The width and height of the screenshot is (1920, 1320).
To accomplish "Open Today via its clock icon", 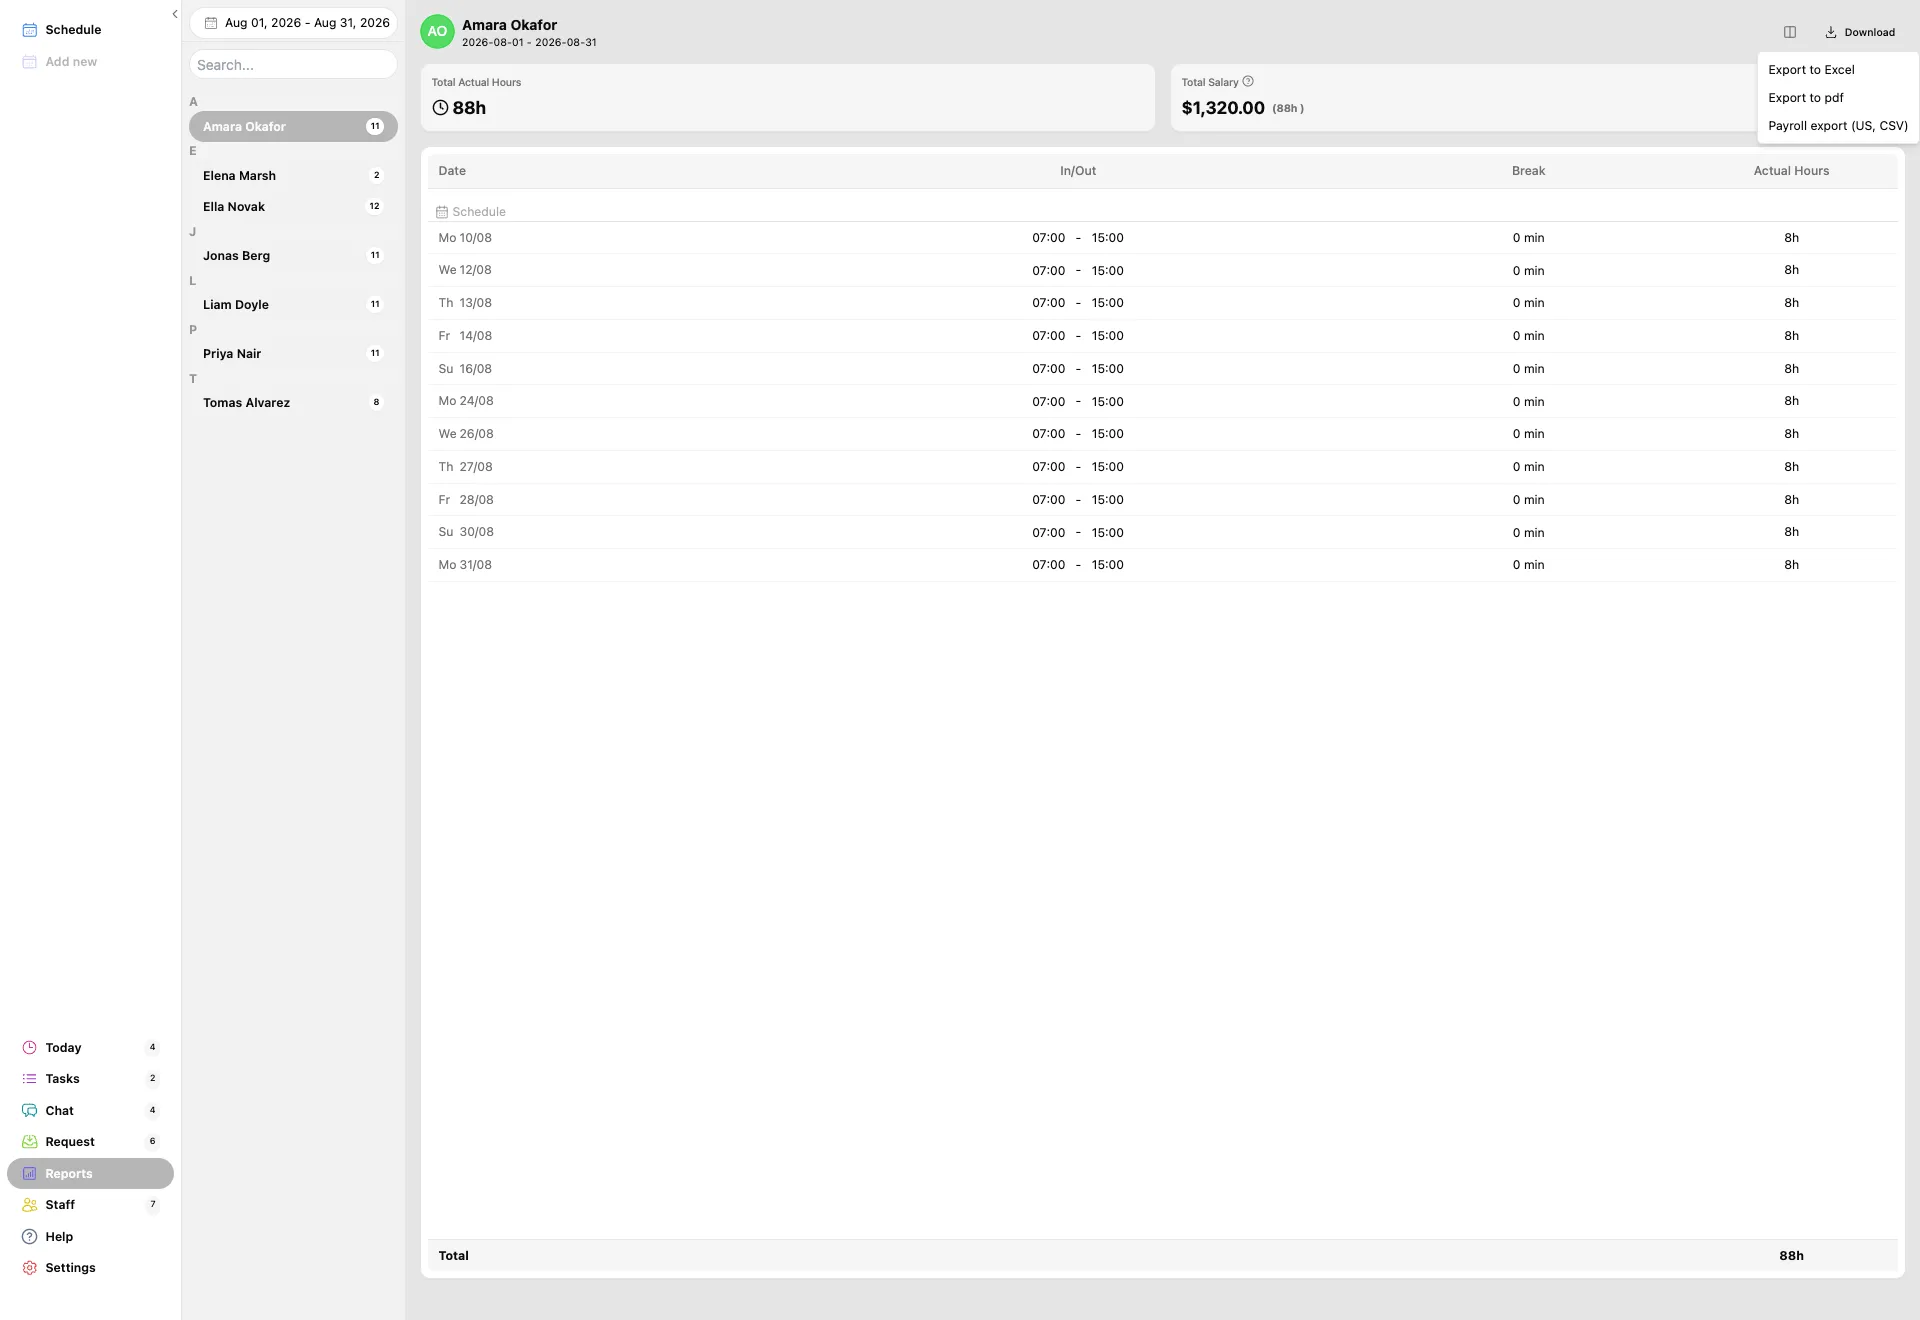I will tap(30, 1048).
